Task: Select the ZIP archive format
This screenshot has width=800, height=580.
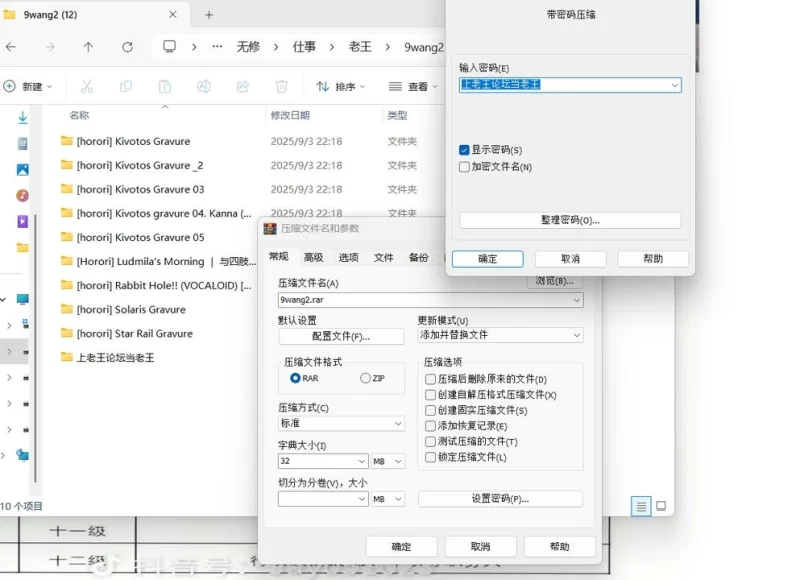Action: (x=365, y=378)
